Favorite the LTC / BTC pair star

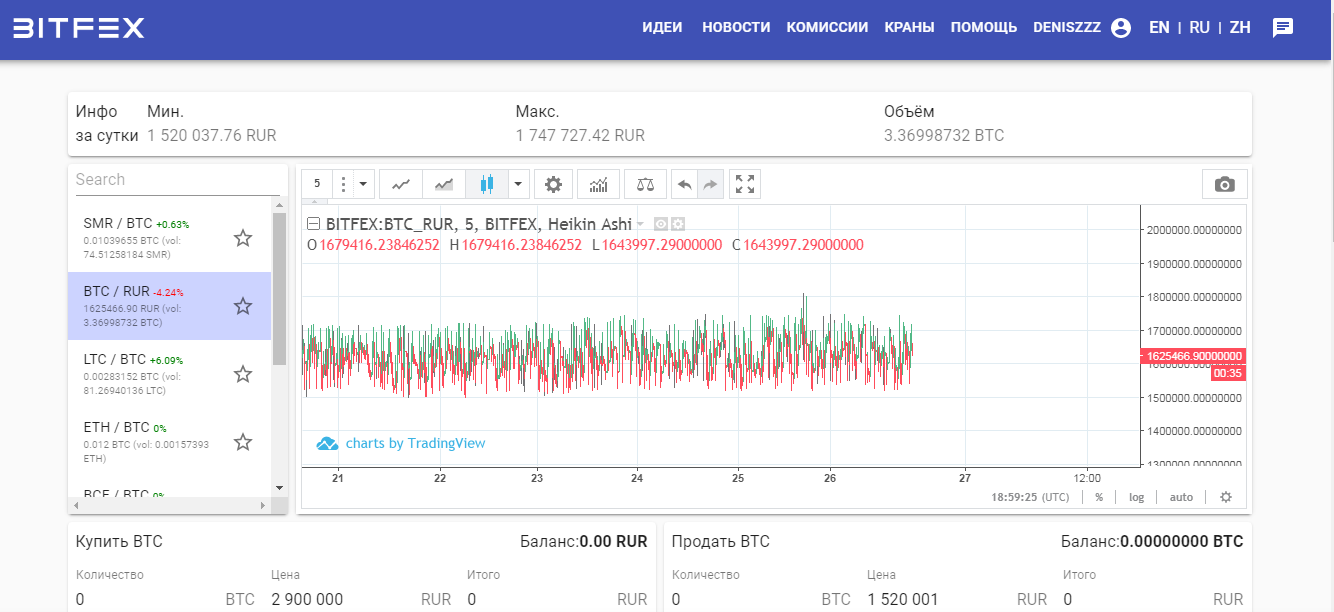point(243,374)
